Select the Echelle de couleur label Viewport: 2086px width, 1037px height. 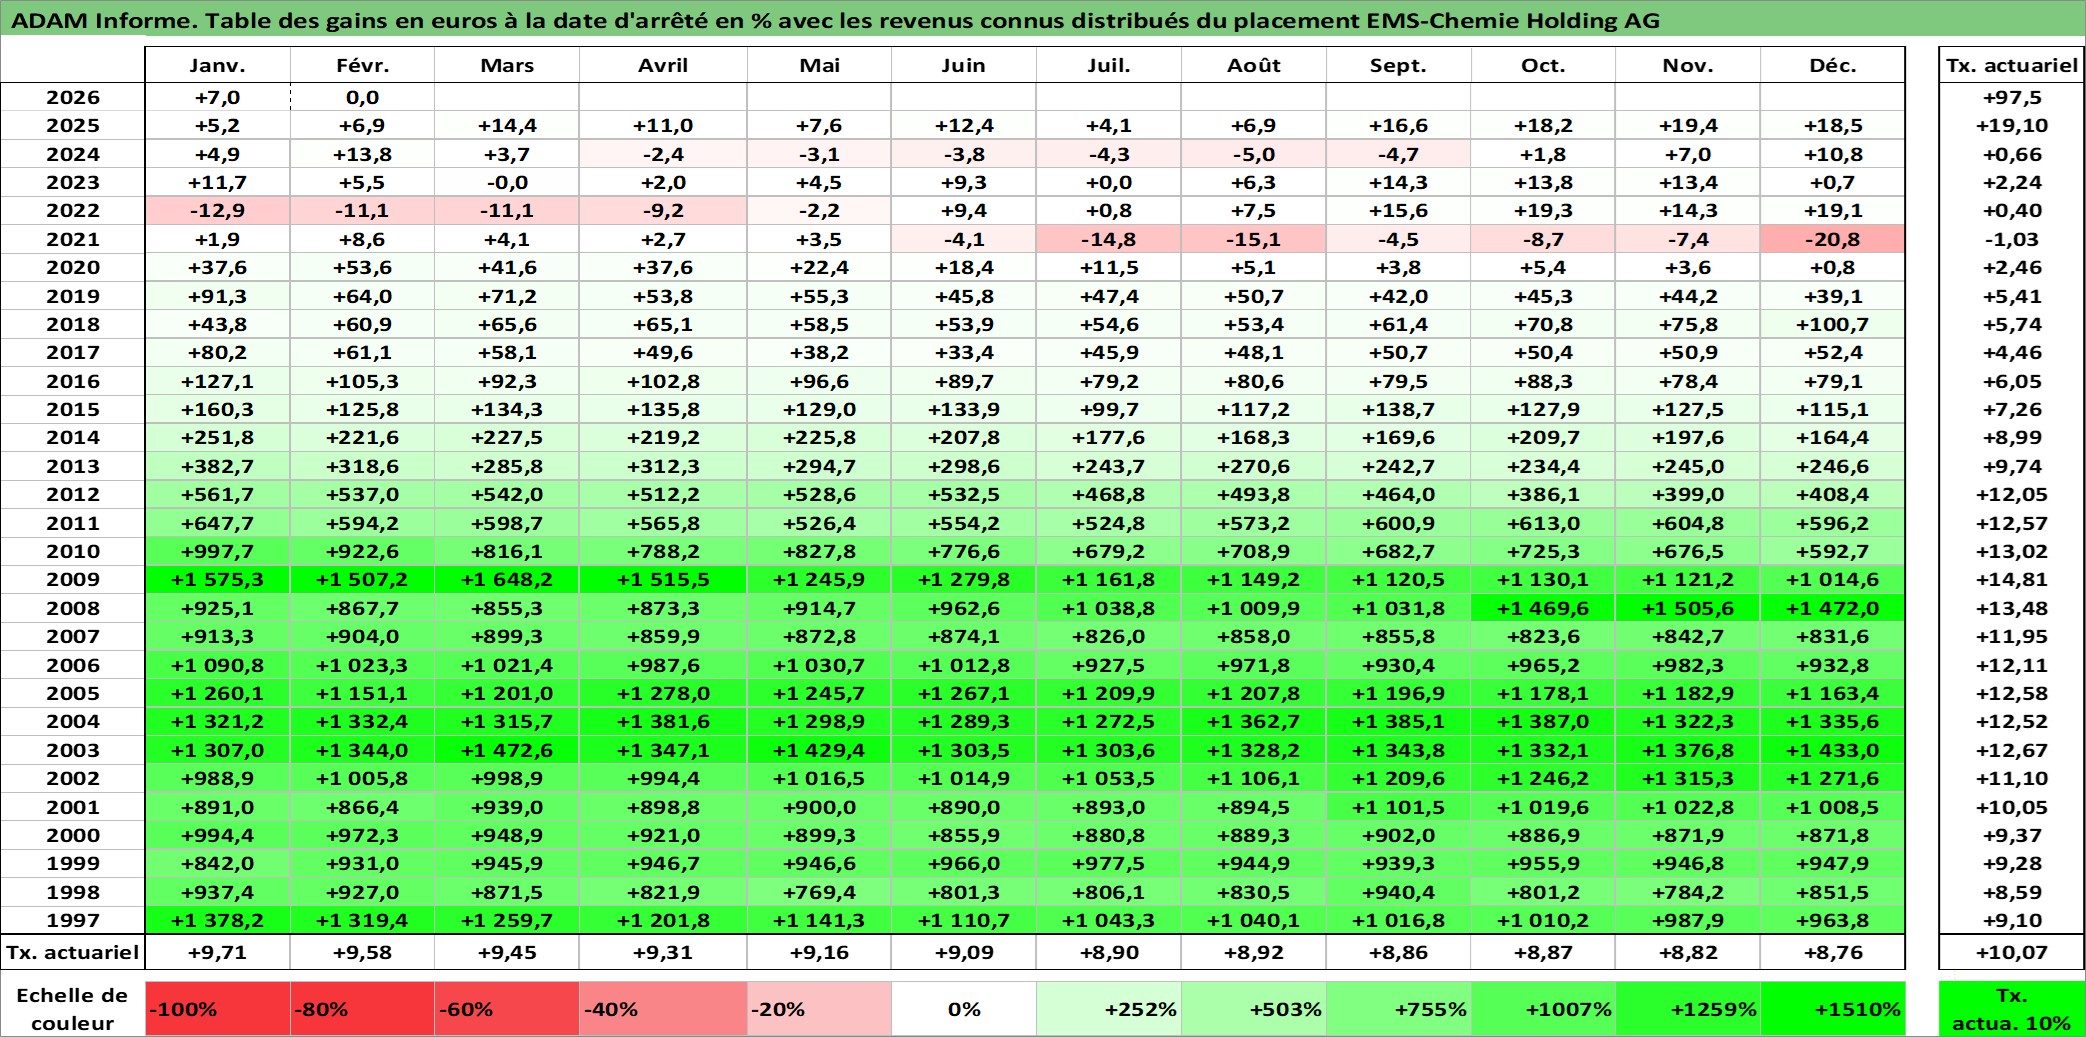coord(73,1009)
